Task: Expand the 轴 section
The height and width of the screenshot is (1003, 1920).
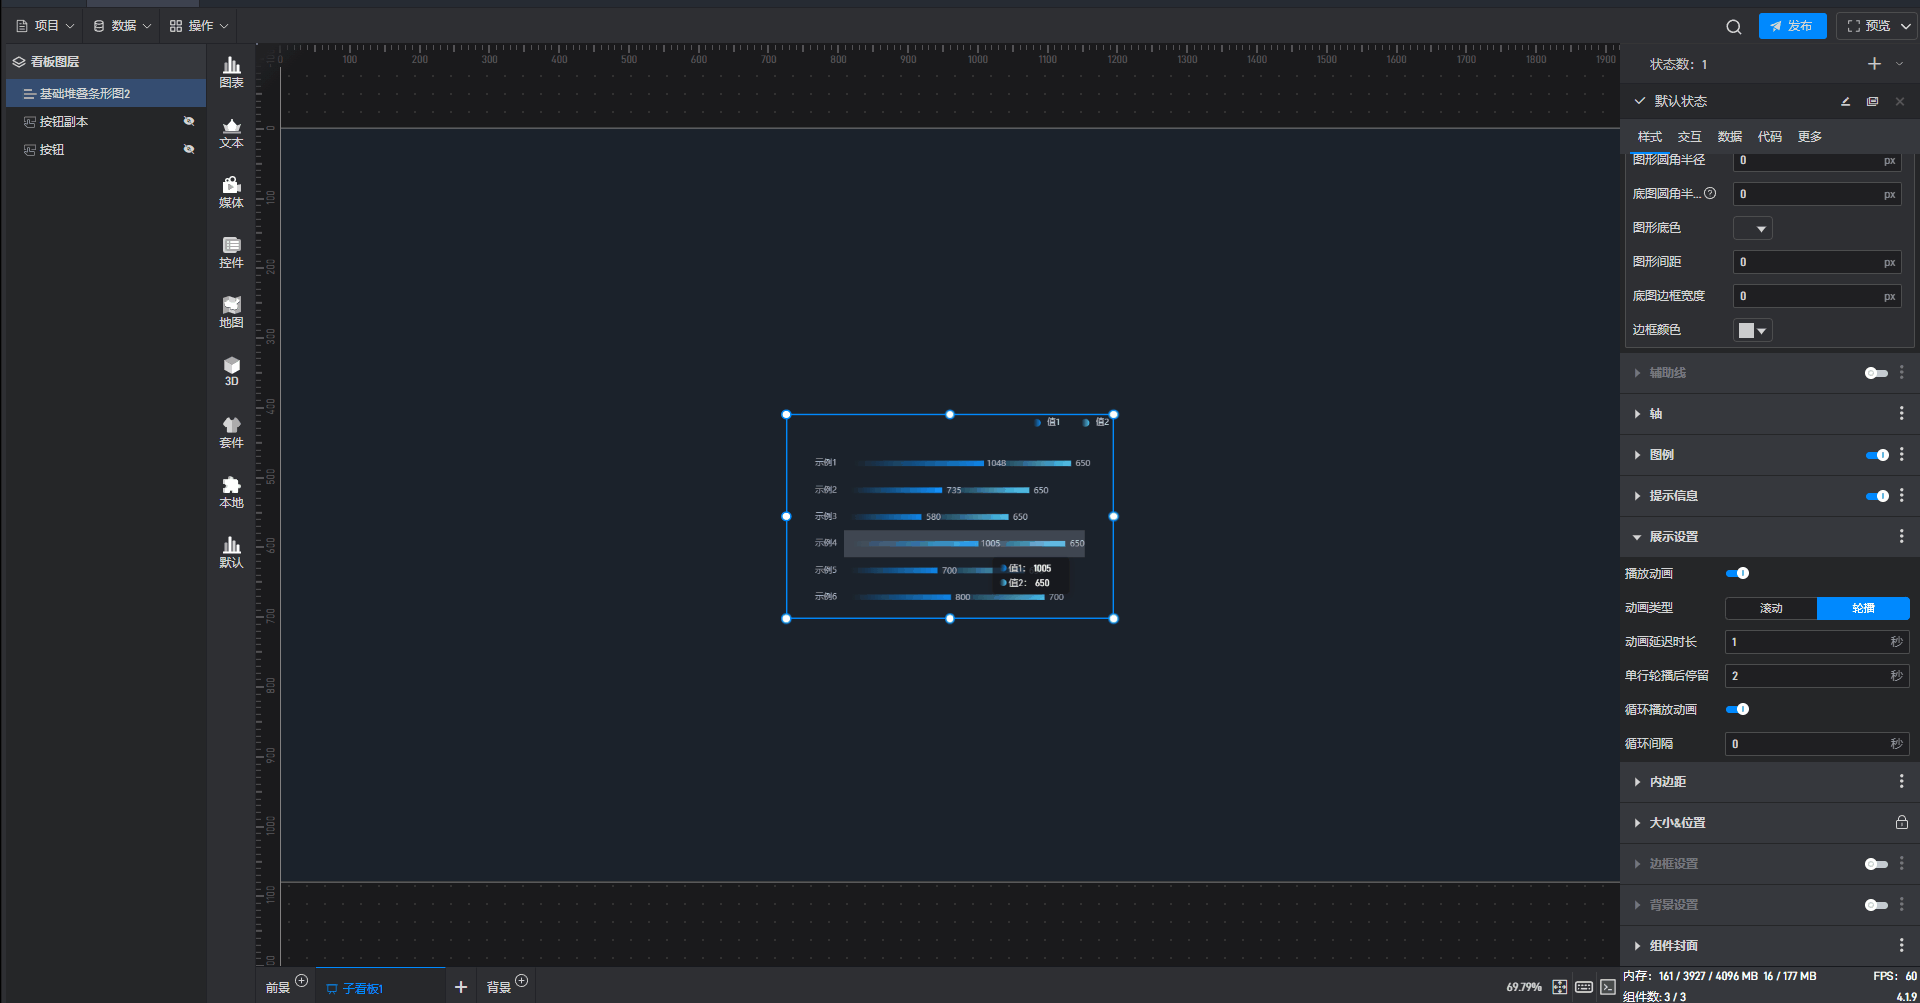Action: click(1637, 414)
